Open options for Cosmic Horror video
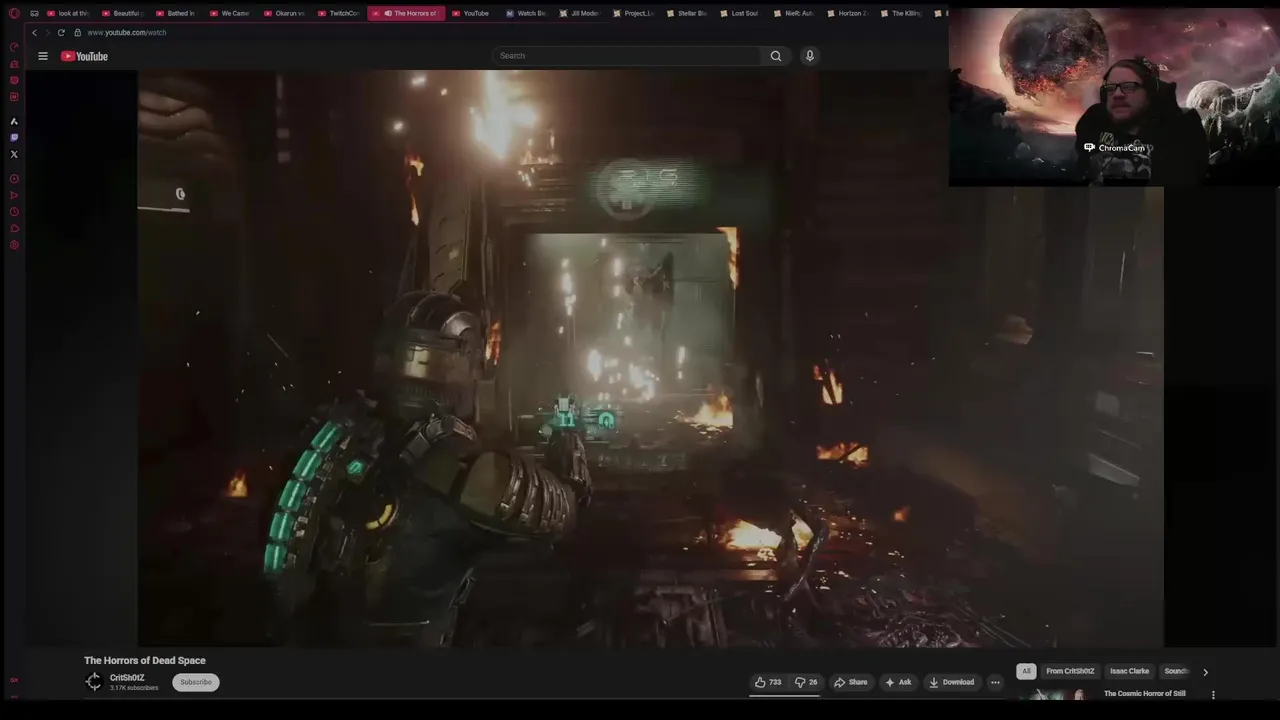Screen dimensions: 1280x720 click(1213, 695)
